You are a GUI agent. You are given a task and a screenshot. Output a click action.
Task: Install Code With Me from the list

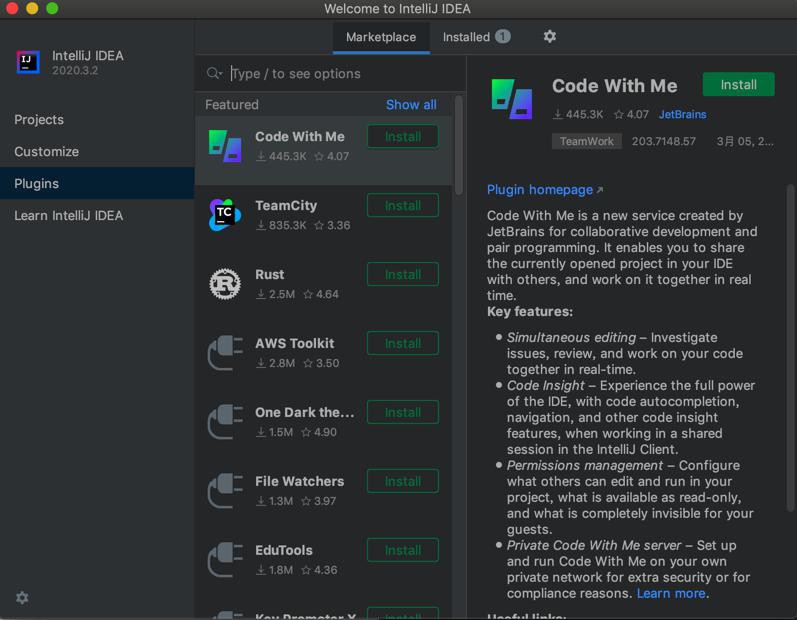tap(403, 137)
